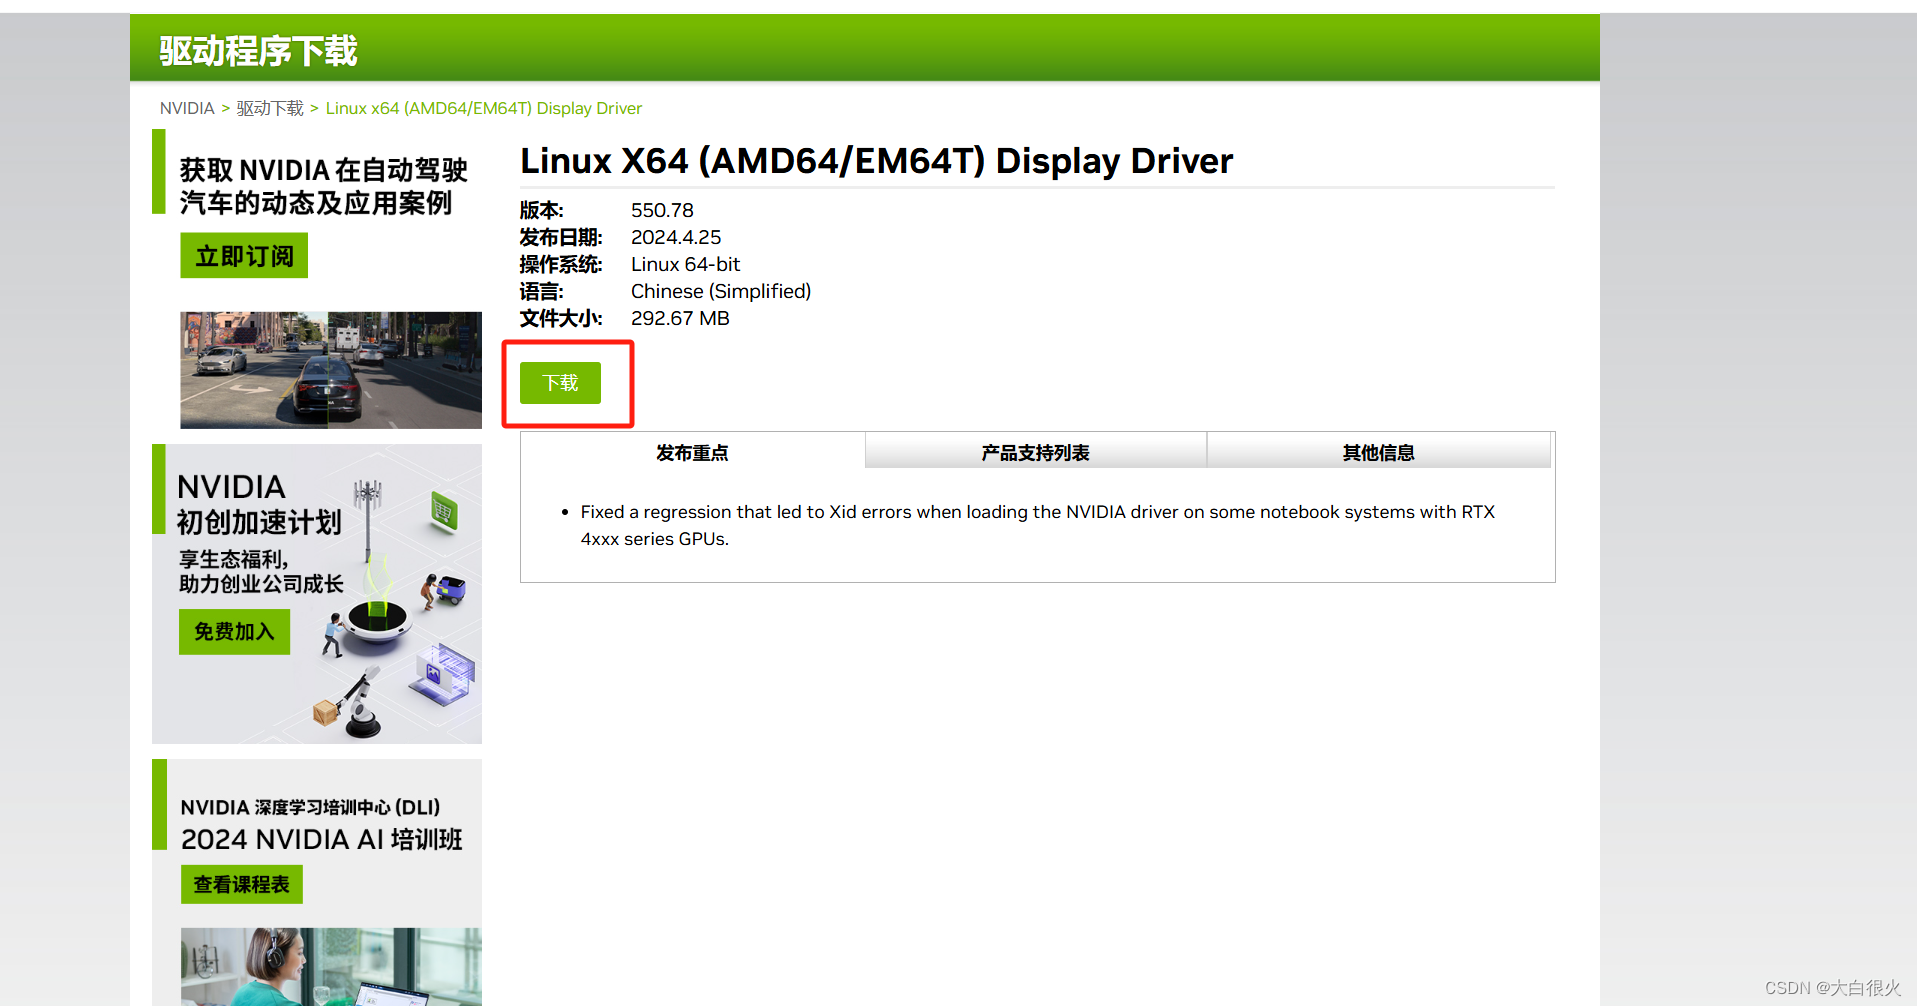The height and width of the screenshot is (1006, 1917).
Task: Click the Chinese (Simplified) language value
Action: (721, 291)
